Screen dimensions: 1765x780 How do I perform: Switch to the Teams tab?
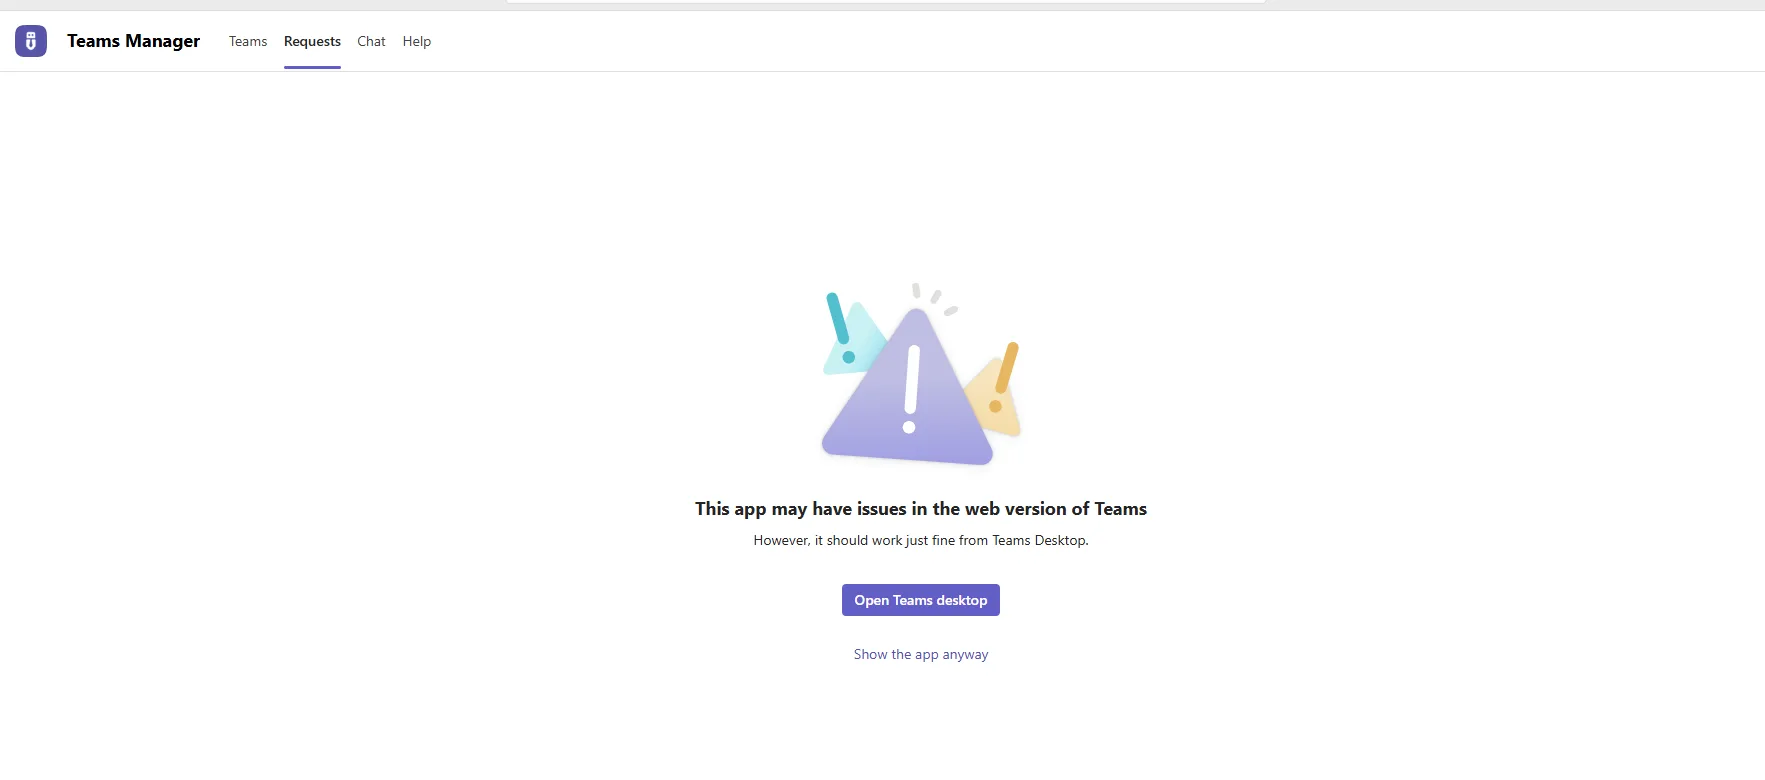pyautogui.click(x=248, y=41)
